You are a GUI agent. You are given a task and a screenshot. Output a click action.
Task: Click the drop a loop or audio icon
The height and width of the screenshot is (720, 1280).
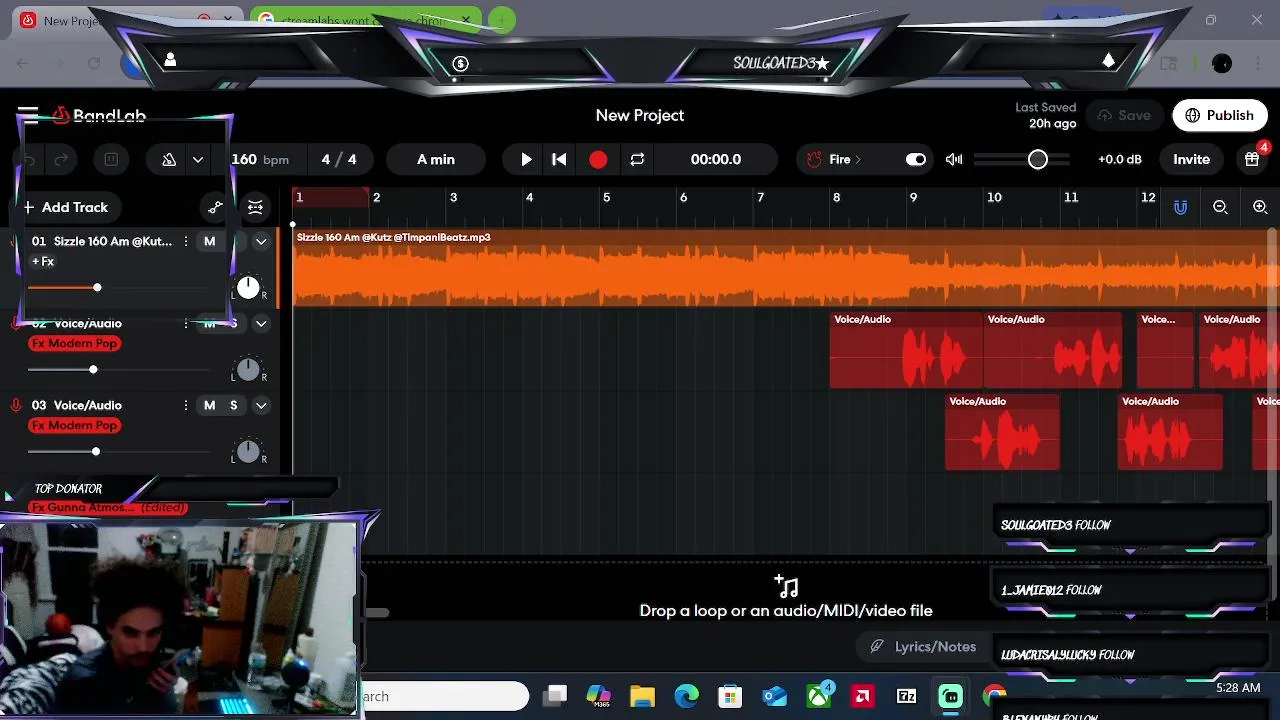click(786, 586)
